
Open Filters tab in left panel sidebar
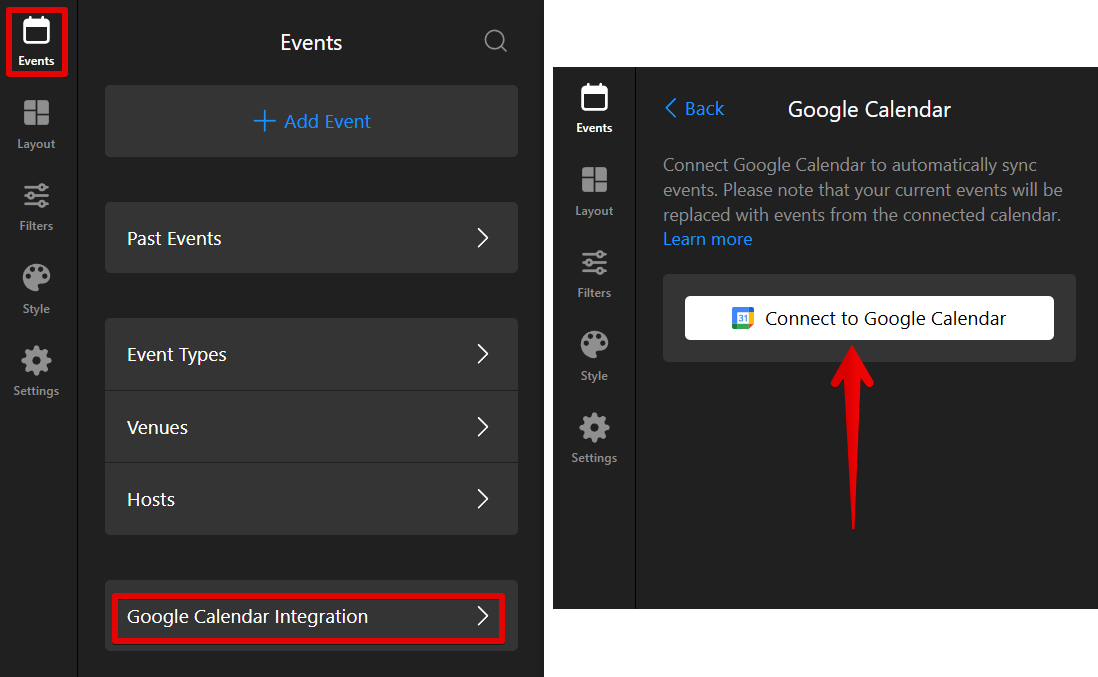[x=36, y=207]
